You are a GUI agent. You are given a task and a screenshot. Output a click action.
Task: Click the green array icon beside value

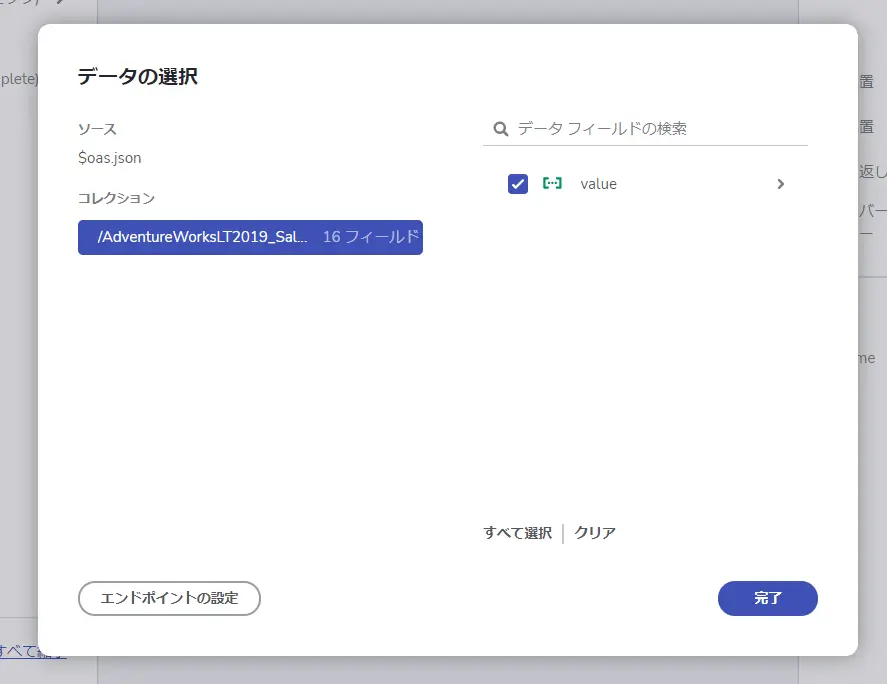[552, 183]
